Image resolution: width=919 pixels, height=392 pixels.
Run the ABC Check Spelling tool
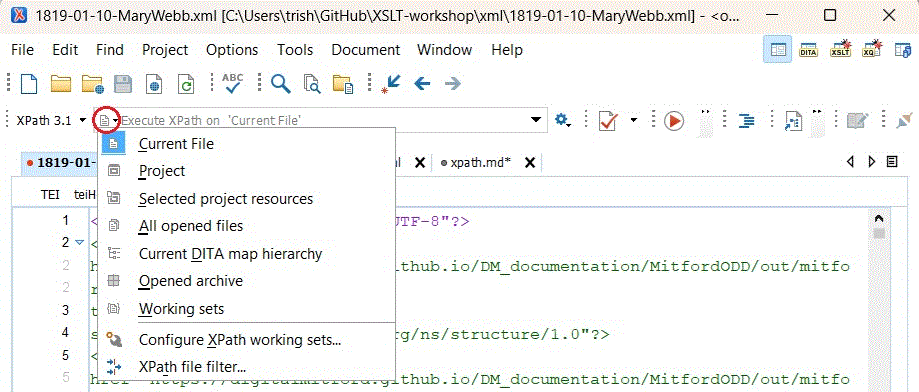point(233,84)
